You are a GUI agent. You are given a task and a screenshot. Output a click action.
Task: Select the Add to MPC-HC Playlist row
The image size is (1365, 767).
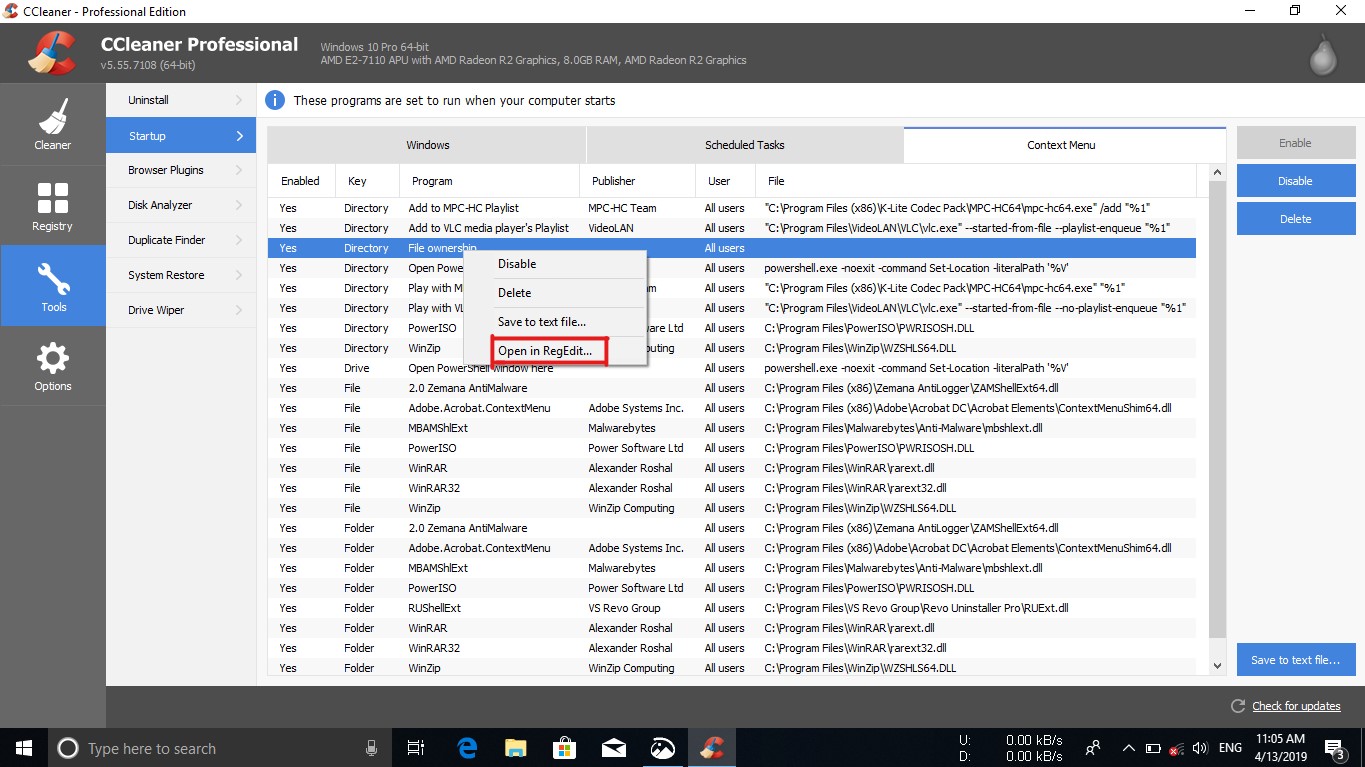(x=731, y=208)
